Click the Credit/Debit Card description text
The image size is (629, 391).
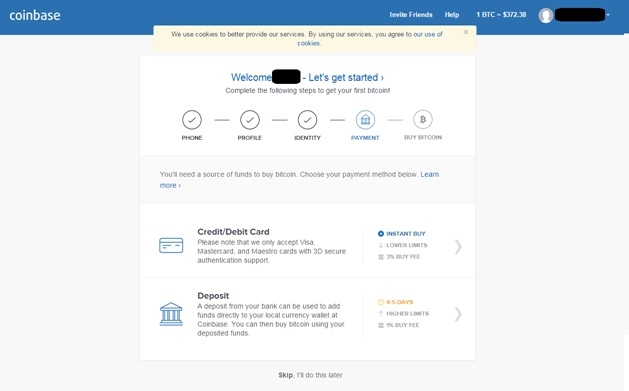272,251
